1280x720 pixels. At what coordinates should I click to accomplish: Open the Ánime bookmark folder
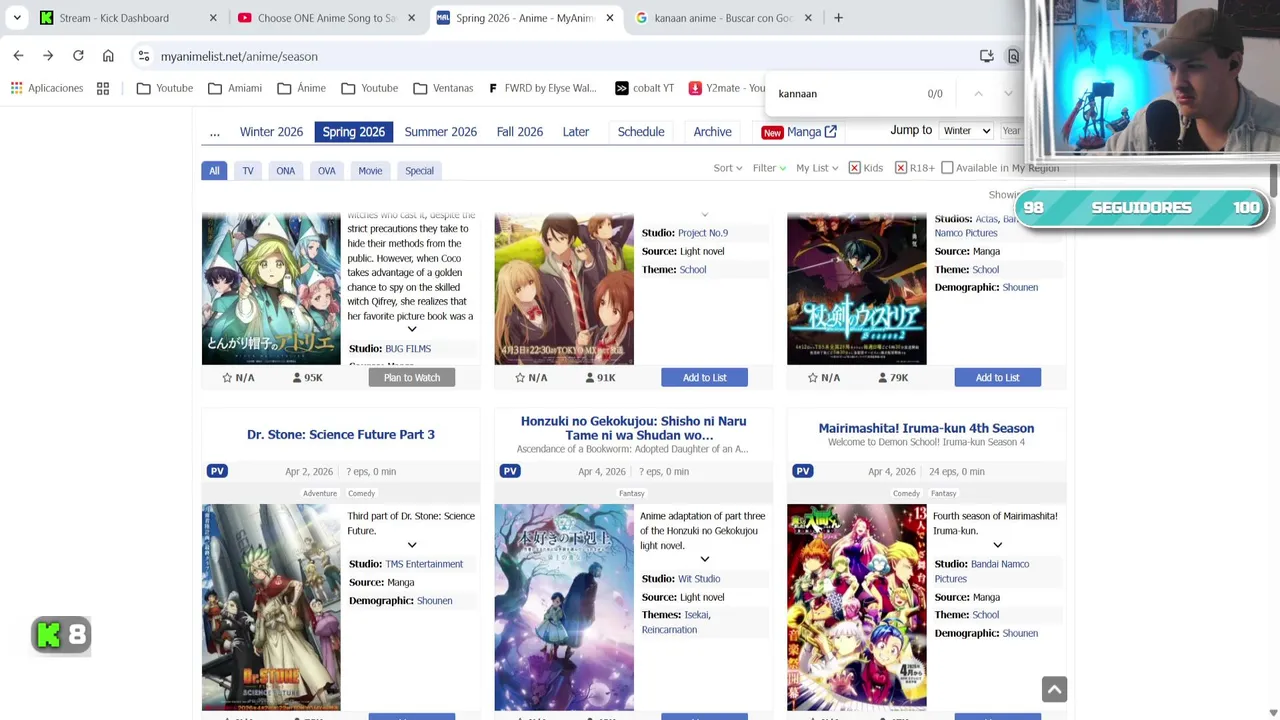click(302, 88)
